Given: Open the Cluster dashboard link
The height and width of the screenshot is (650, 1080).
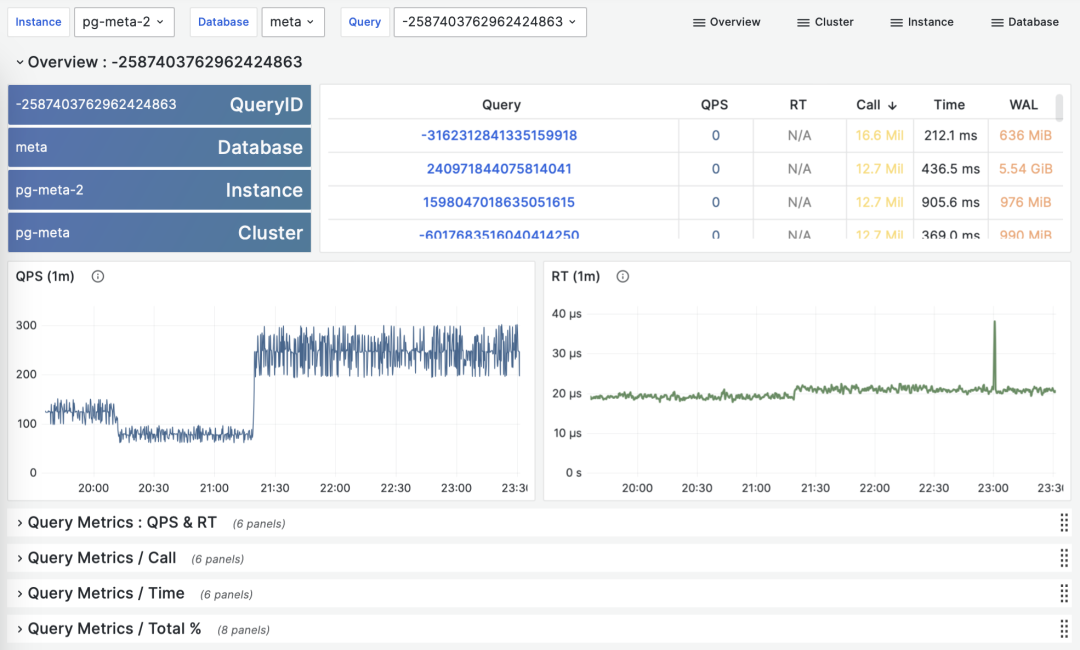Looking at the screenshot, I should tap(825, 22).
